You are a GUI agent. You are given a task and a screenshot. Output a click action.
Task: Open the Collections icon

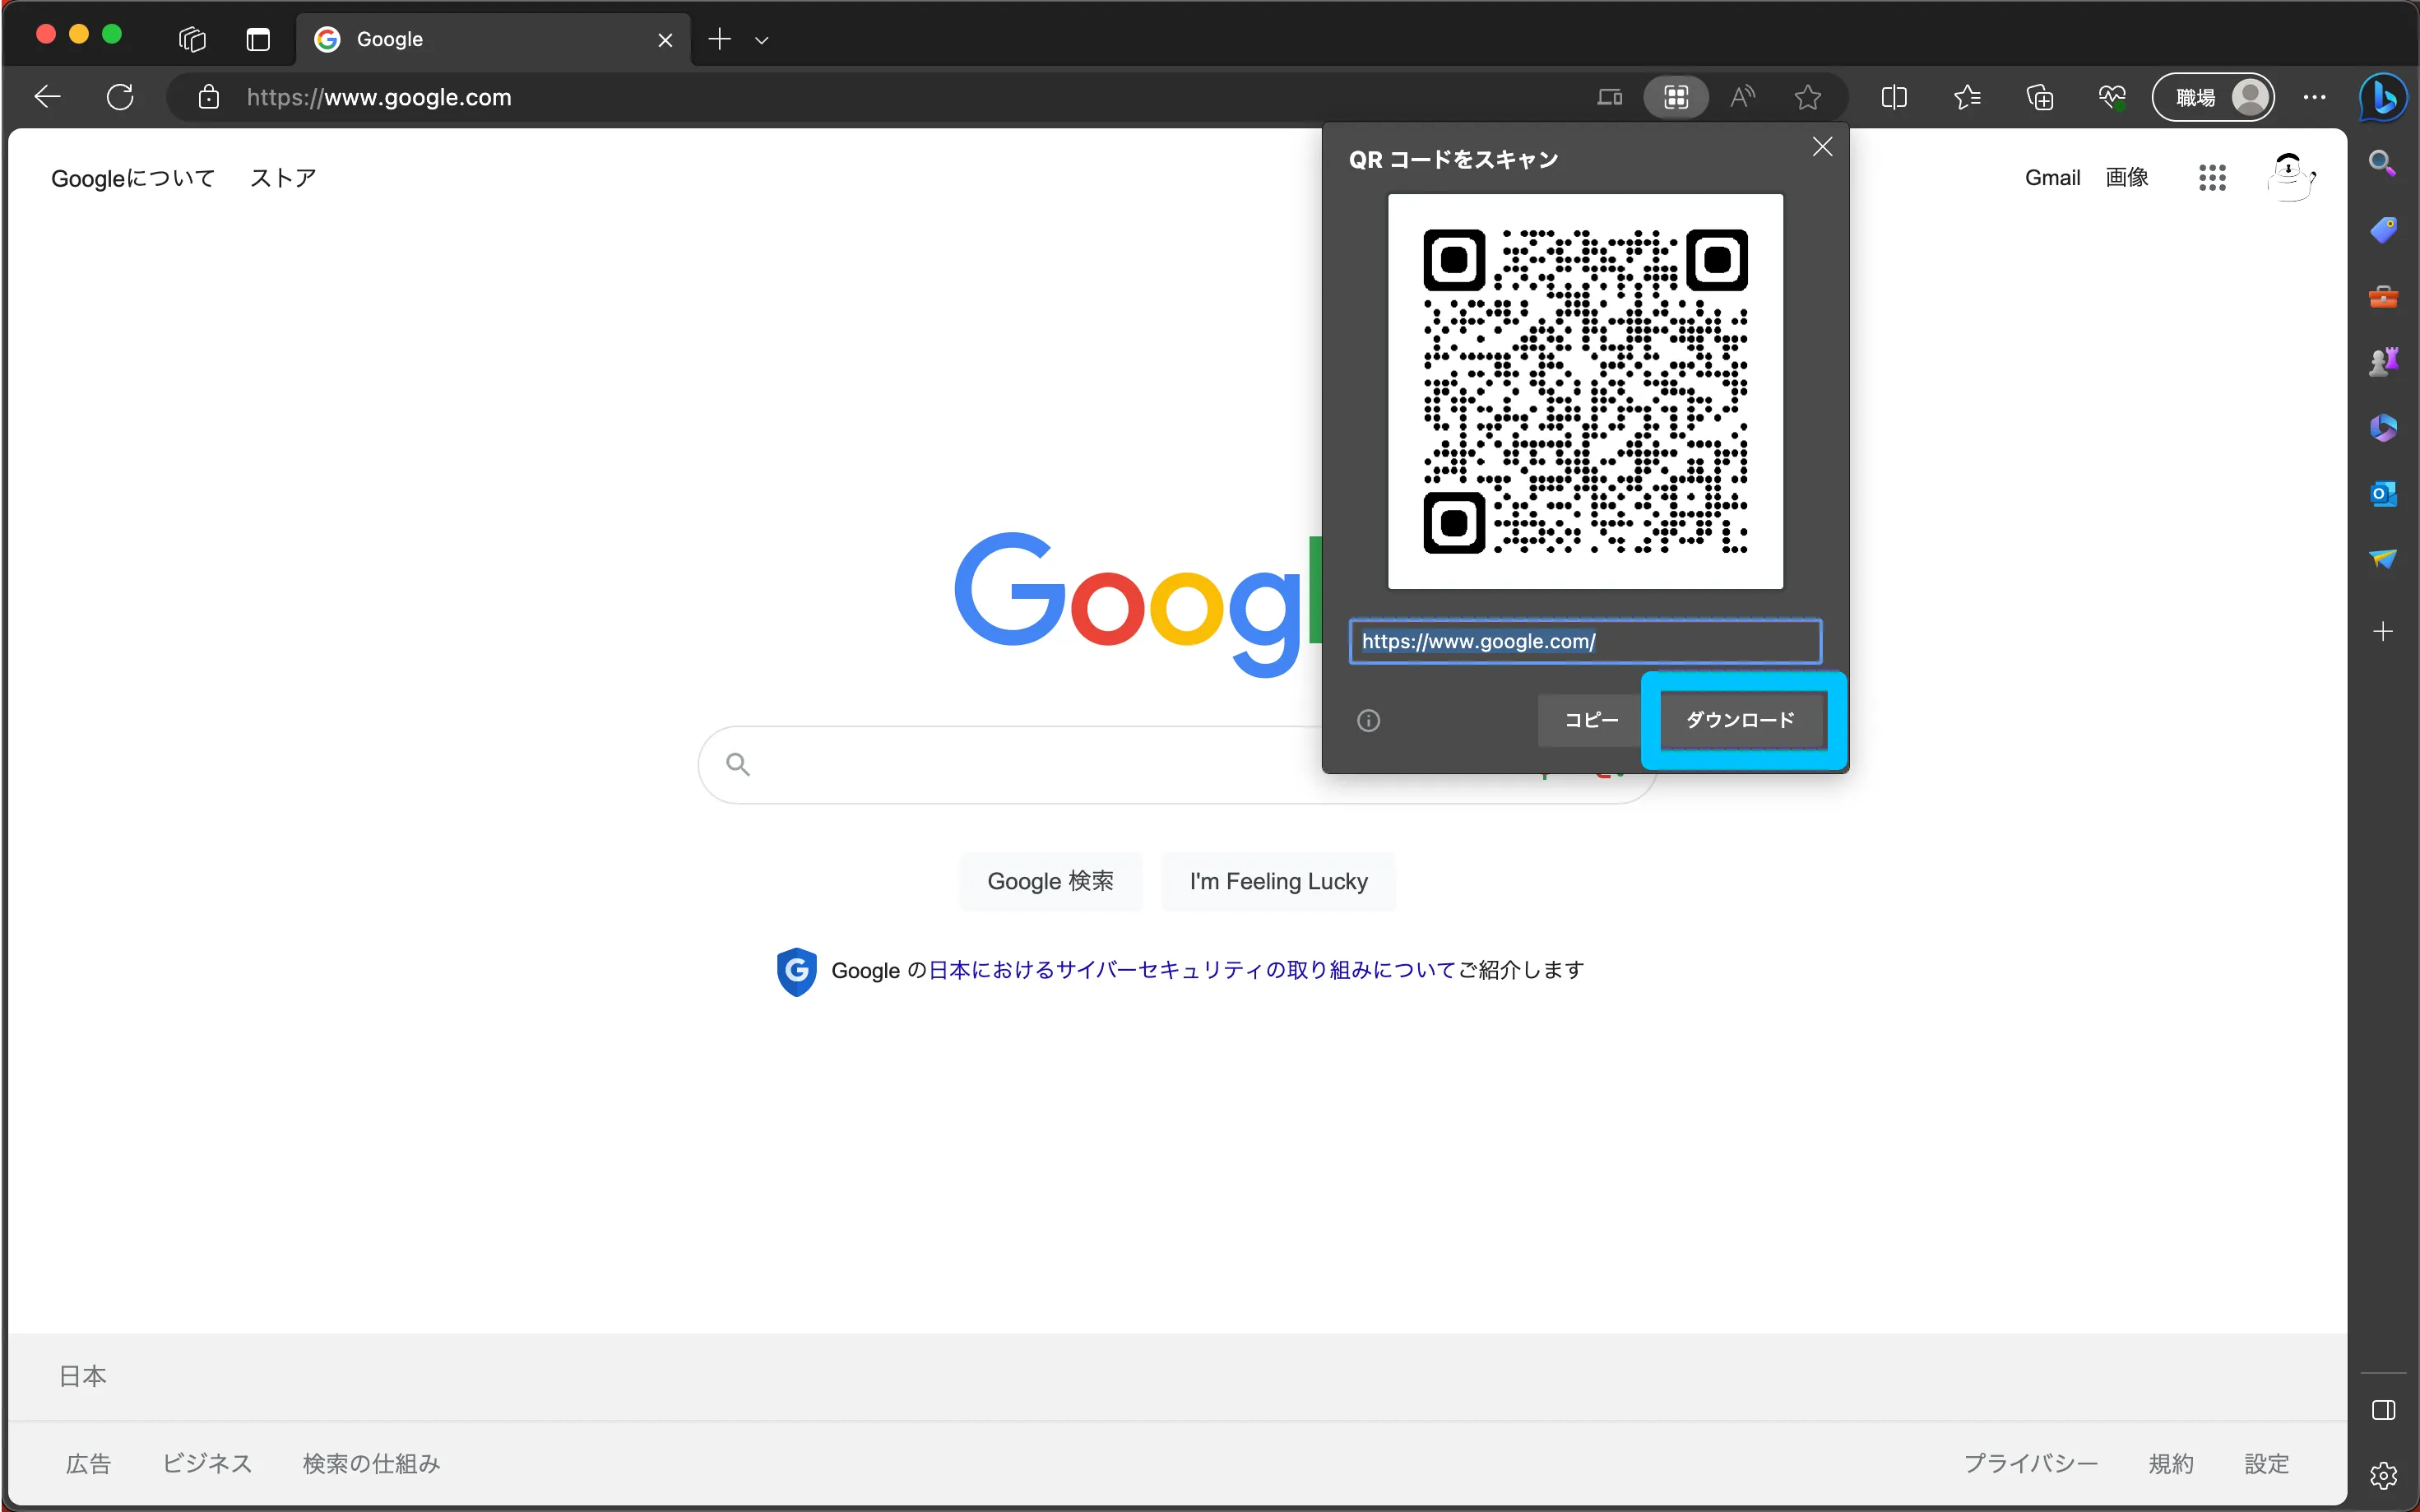[2040, 97]
